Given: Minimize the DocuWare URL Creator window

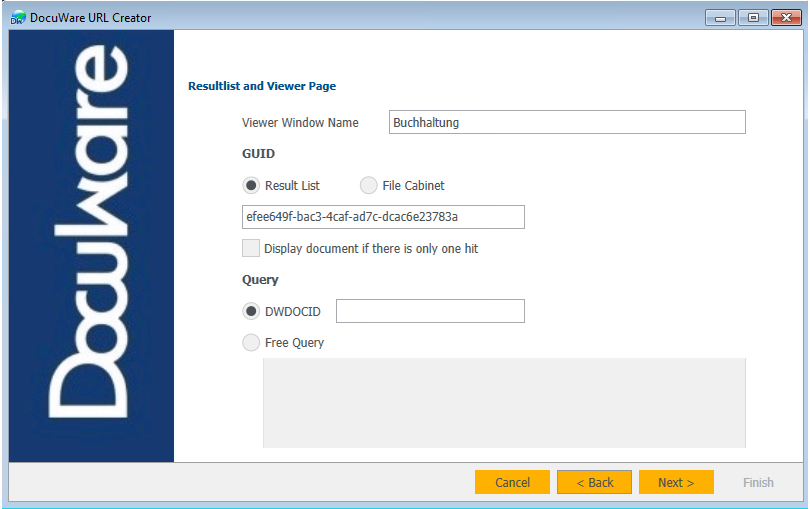Looking at the screenshot, I should click(721, 18).
